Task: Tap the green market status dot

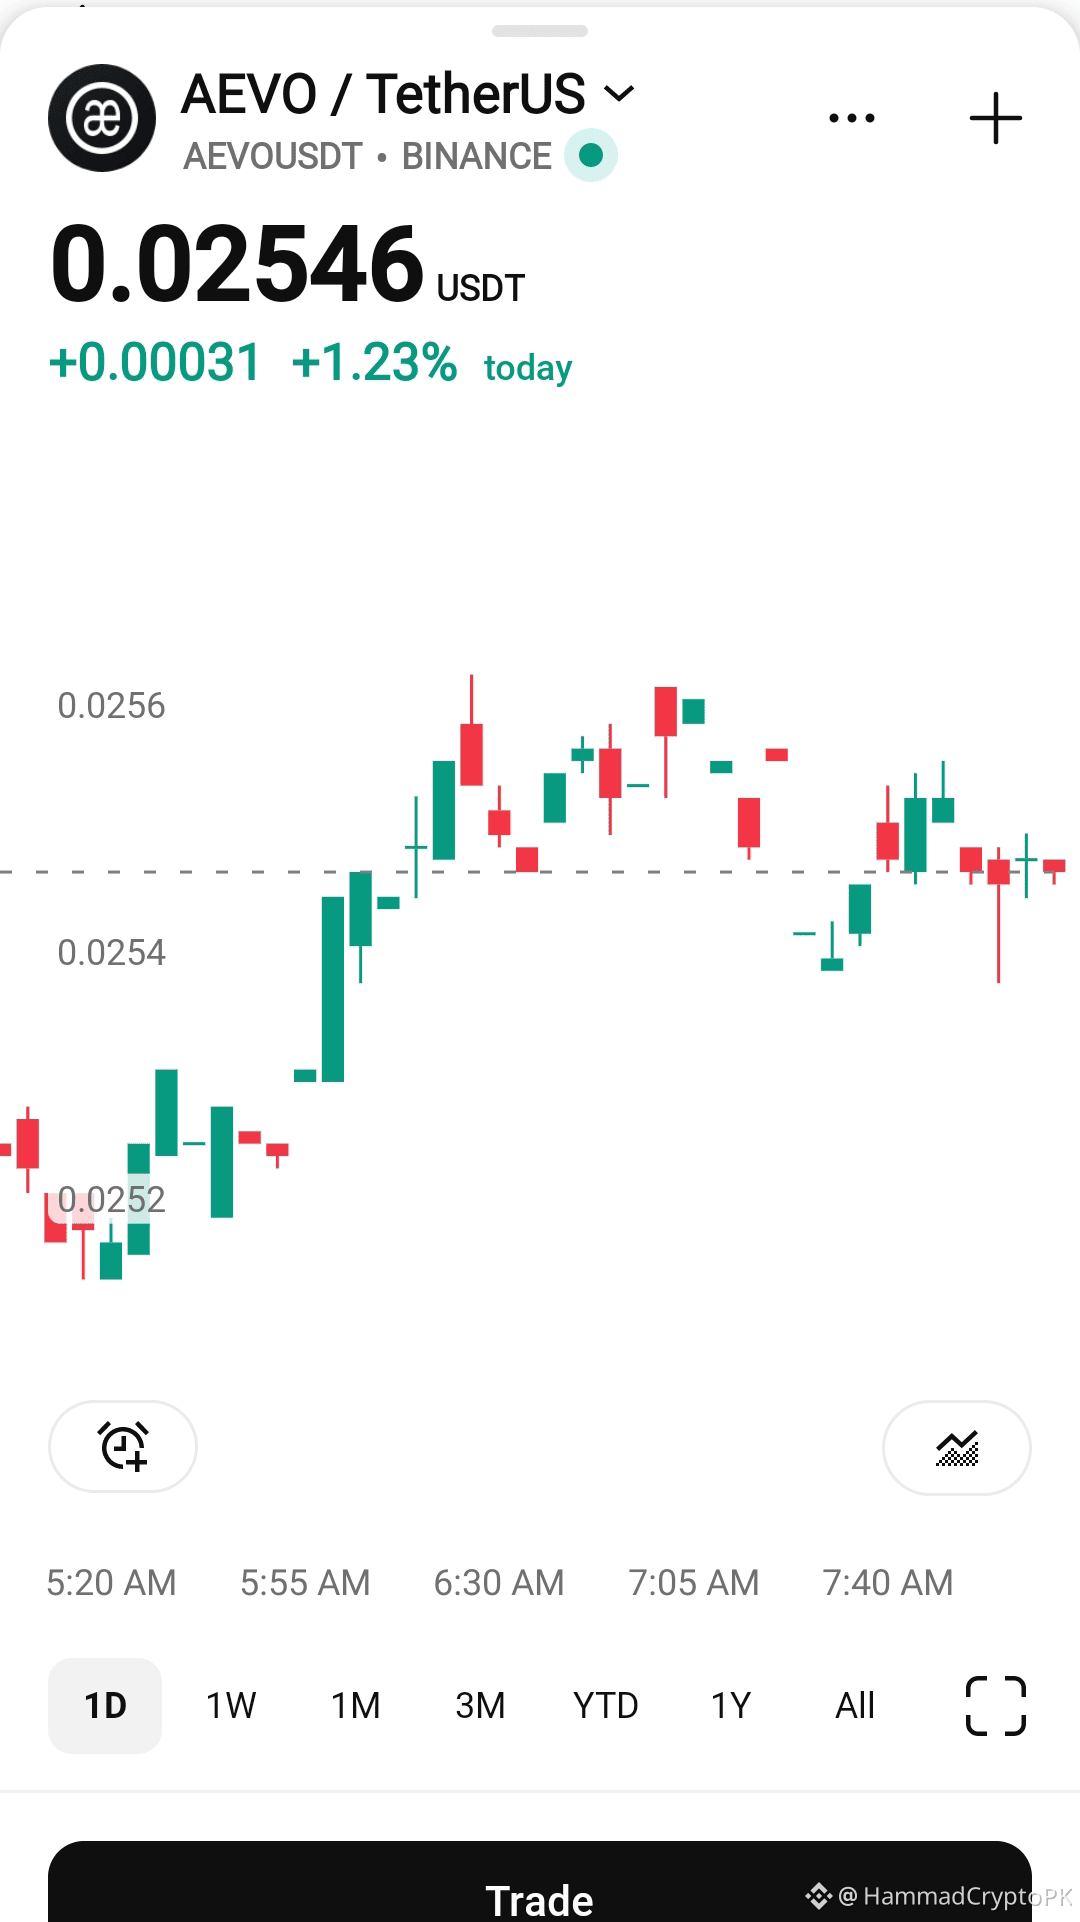Action: click(591, 156)
